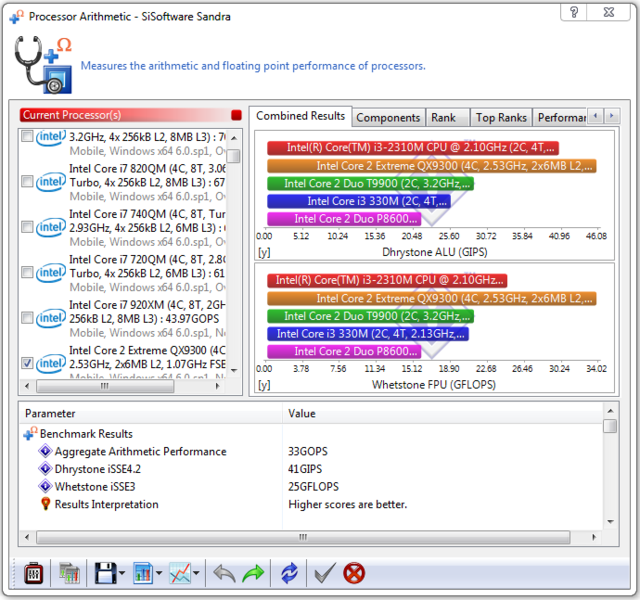Click the help question mark button
640x600 pixels.
coord(573,12)
